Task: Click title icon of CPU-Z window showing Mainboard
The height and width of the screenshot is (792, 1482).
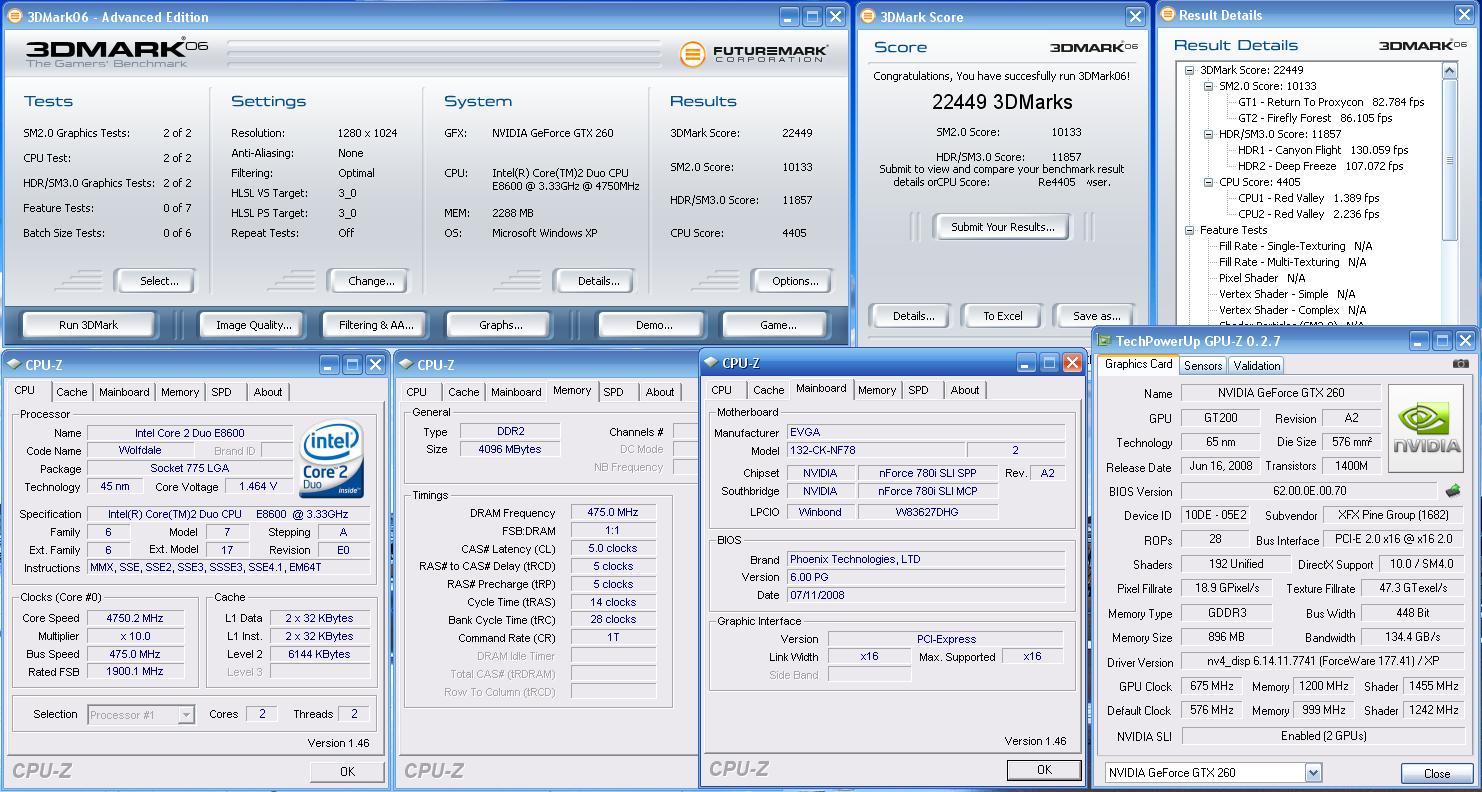Action: coord(711,363)
